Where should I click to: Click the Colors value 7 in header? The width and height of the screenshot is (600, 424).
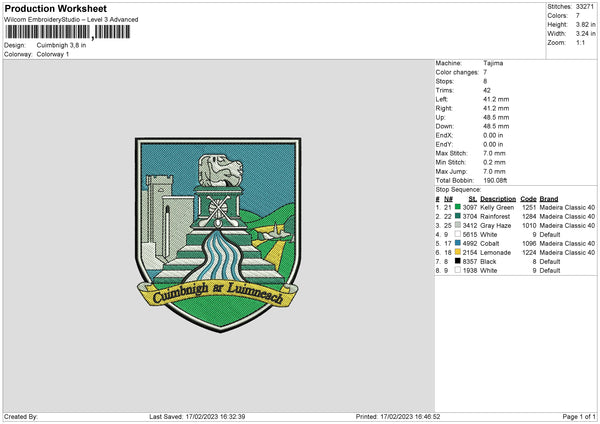pyautogui.click(x=578, y=16)
